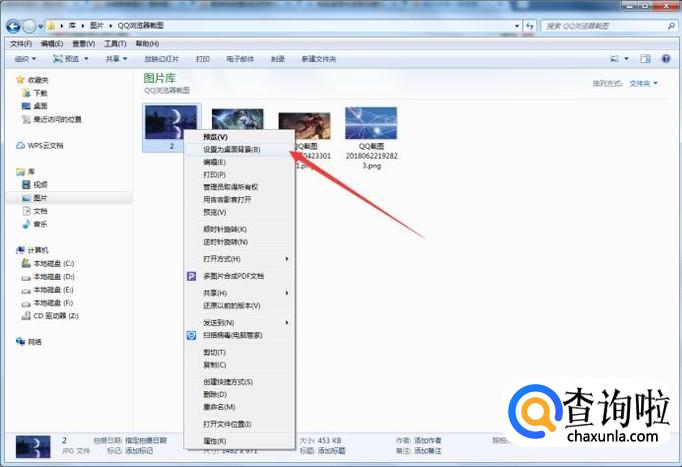The height and width of the screenshot is (467, 682).
Task: Click the 打印 toolbar button
Action: (x=202, y=59)
